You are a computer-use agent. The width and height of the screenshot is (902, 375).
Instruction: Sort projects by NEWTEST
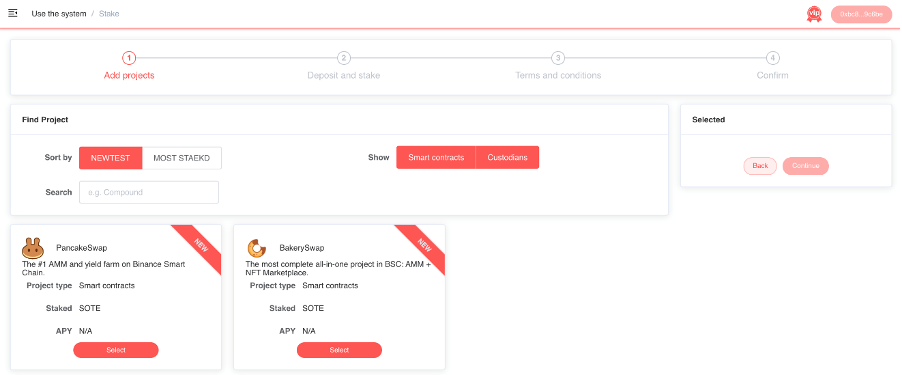110,158
